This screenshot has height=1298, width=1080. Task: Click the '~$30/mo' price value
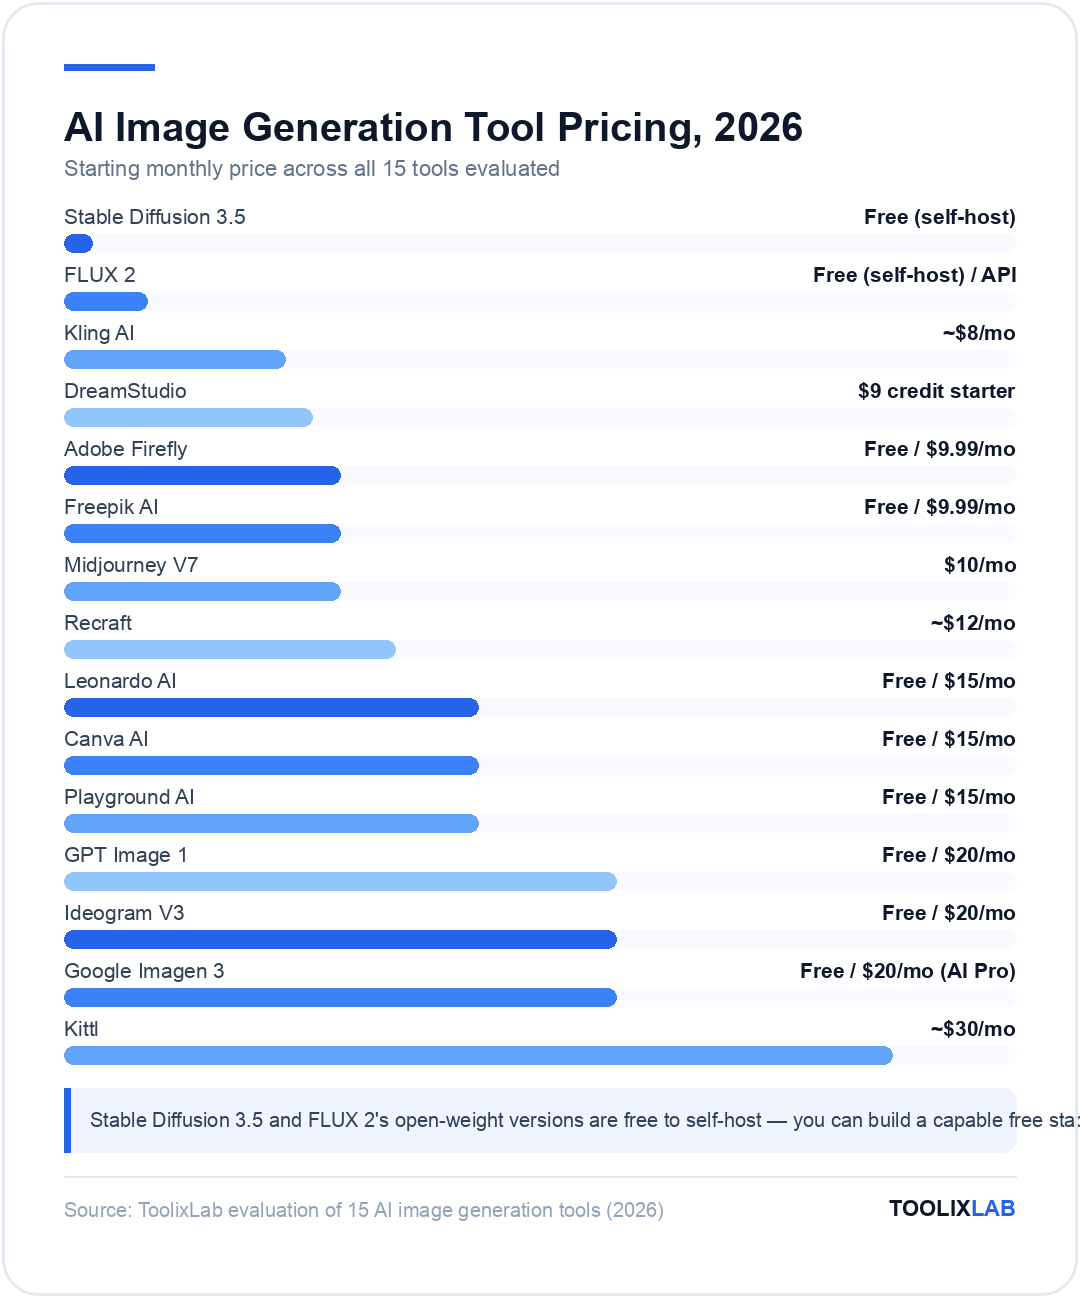pos(973,1029)
